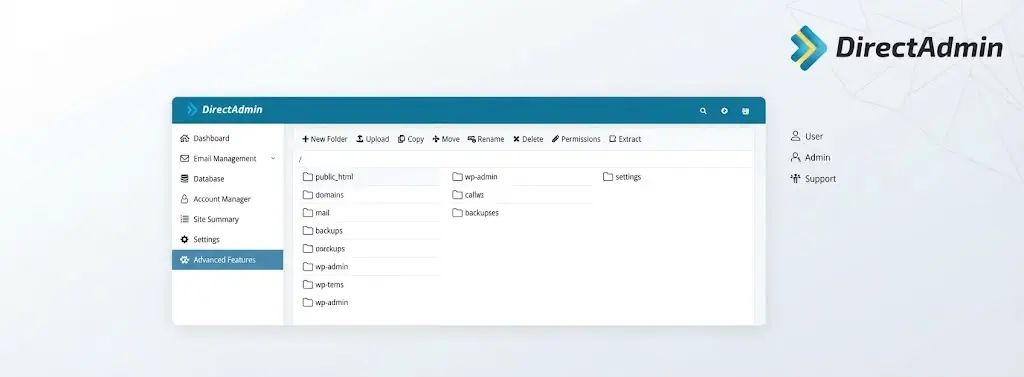Viewport: 1024px width, 377px height.
Task: Click the search magnifier icon in header
Action: coord(703,111)
